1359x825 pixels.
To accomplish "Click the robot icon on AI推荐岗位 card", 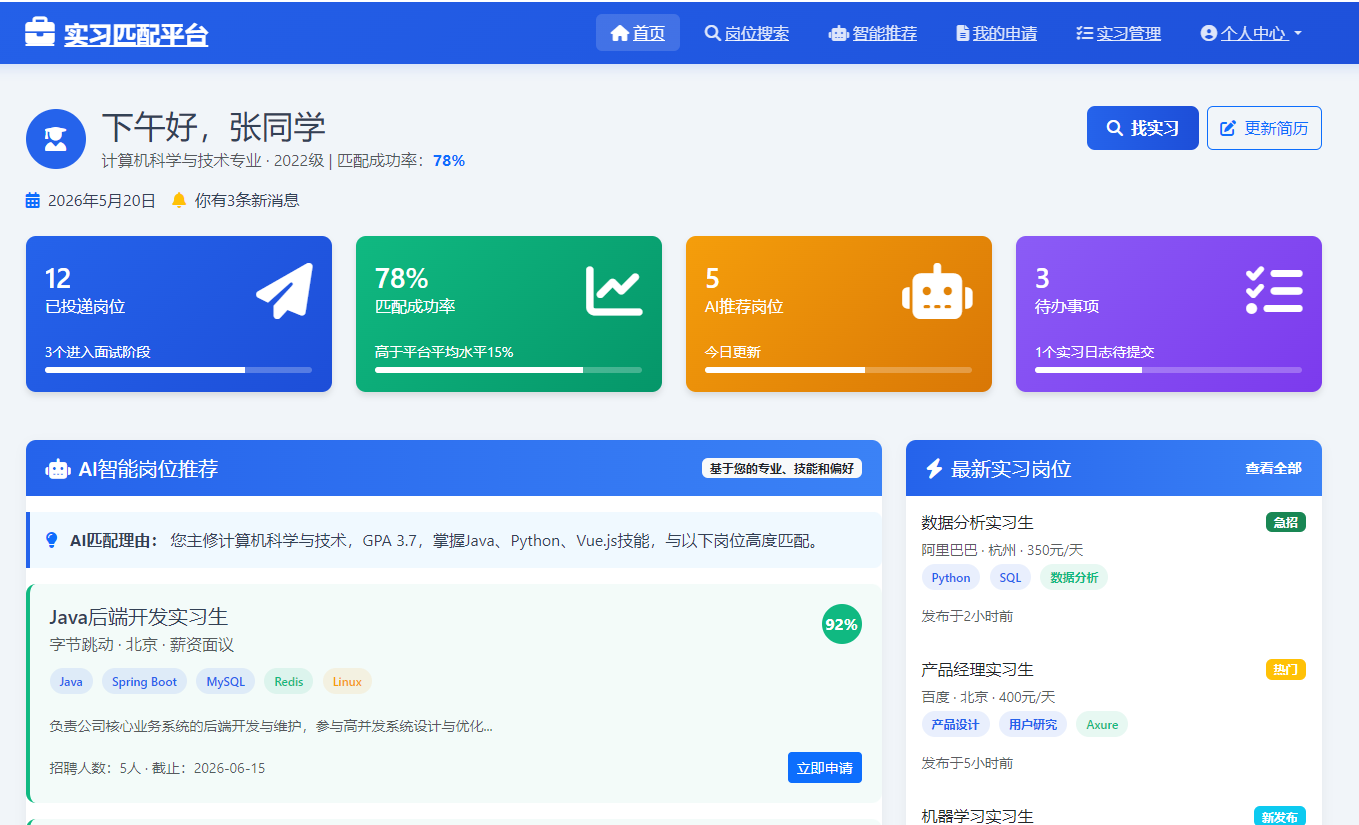I will 940,292.
